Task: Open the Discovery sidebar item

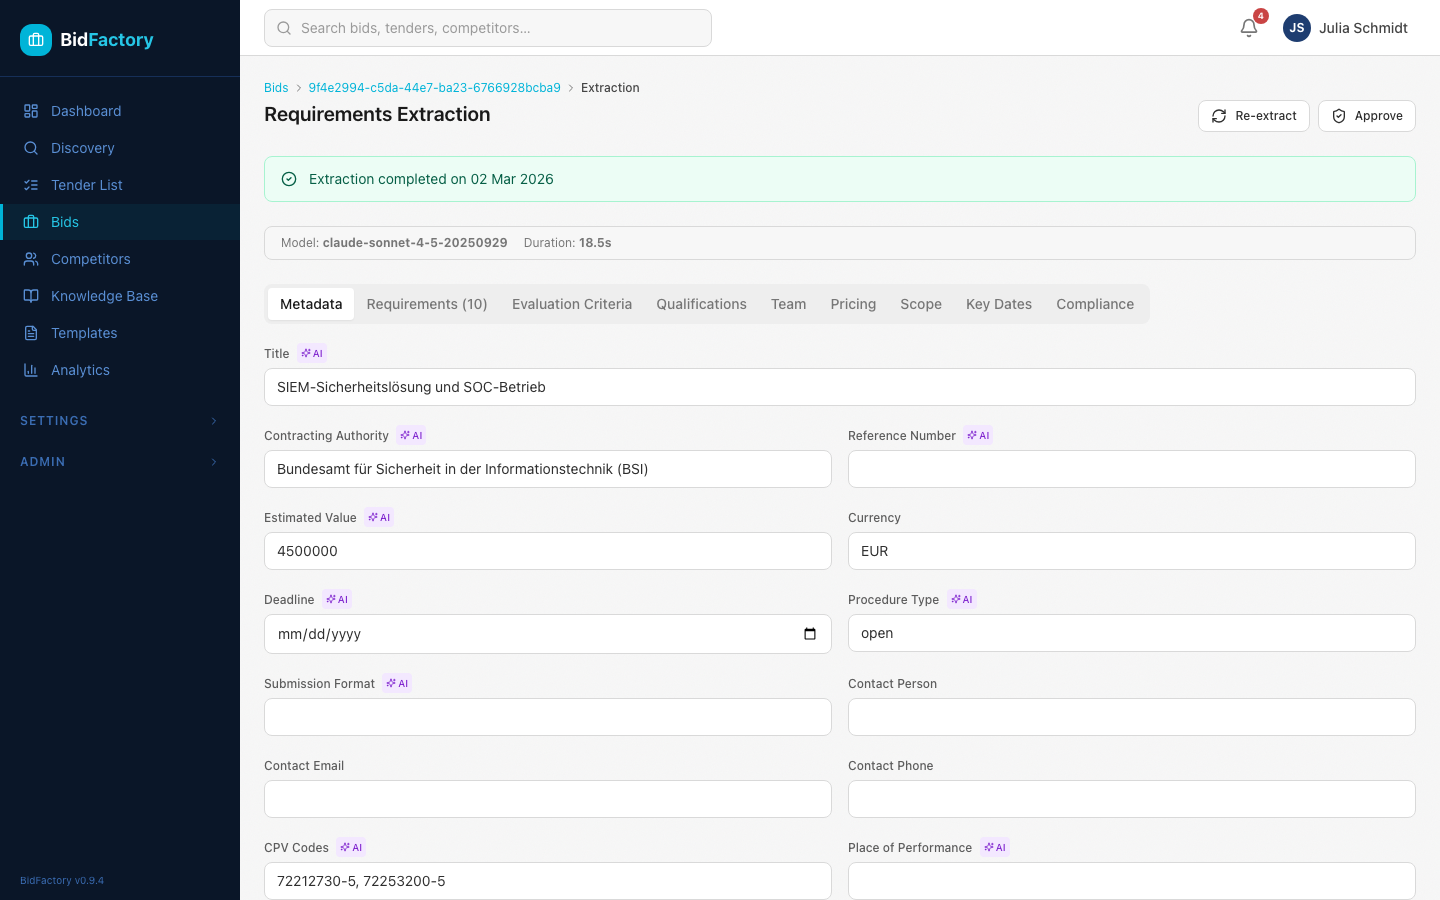Action: 120,148
